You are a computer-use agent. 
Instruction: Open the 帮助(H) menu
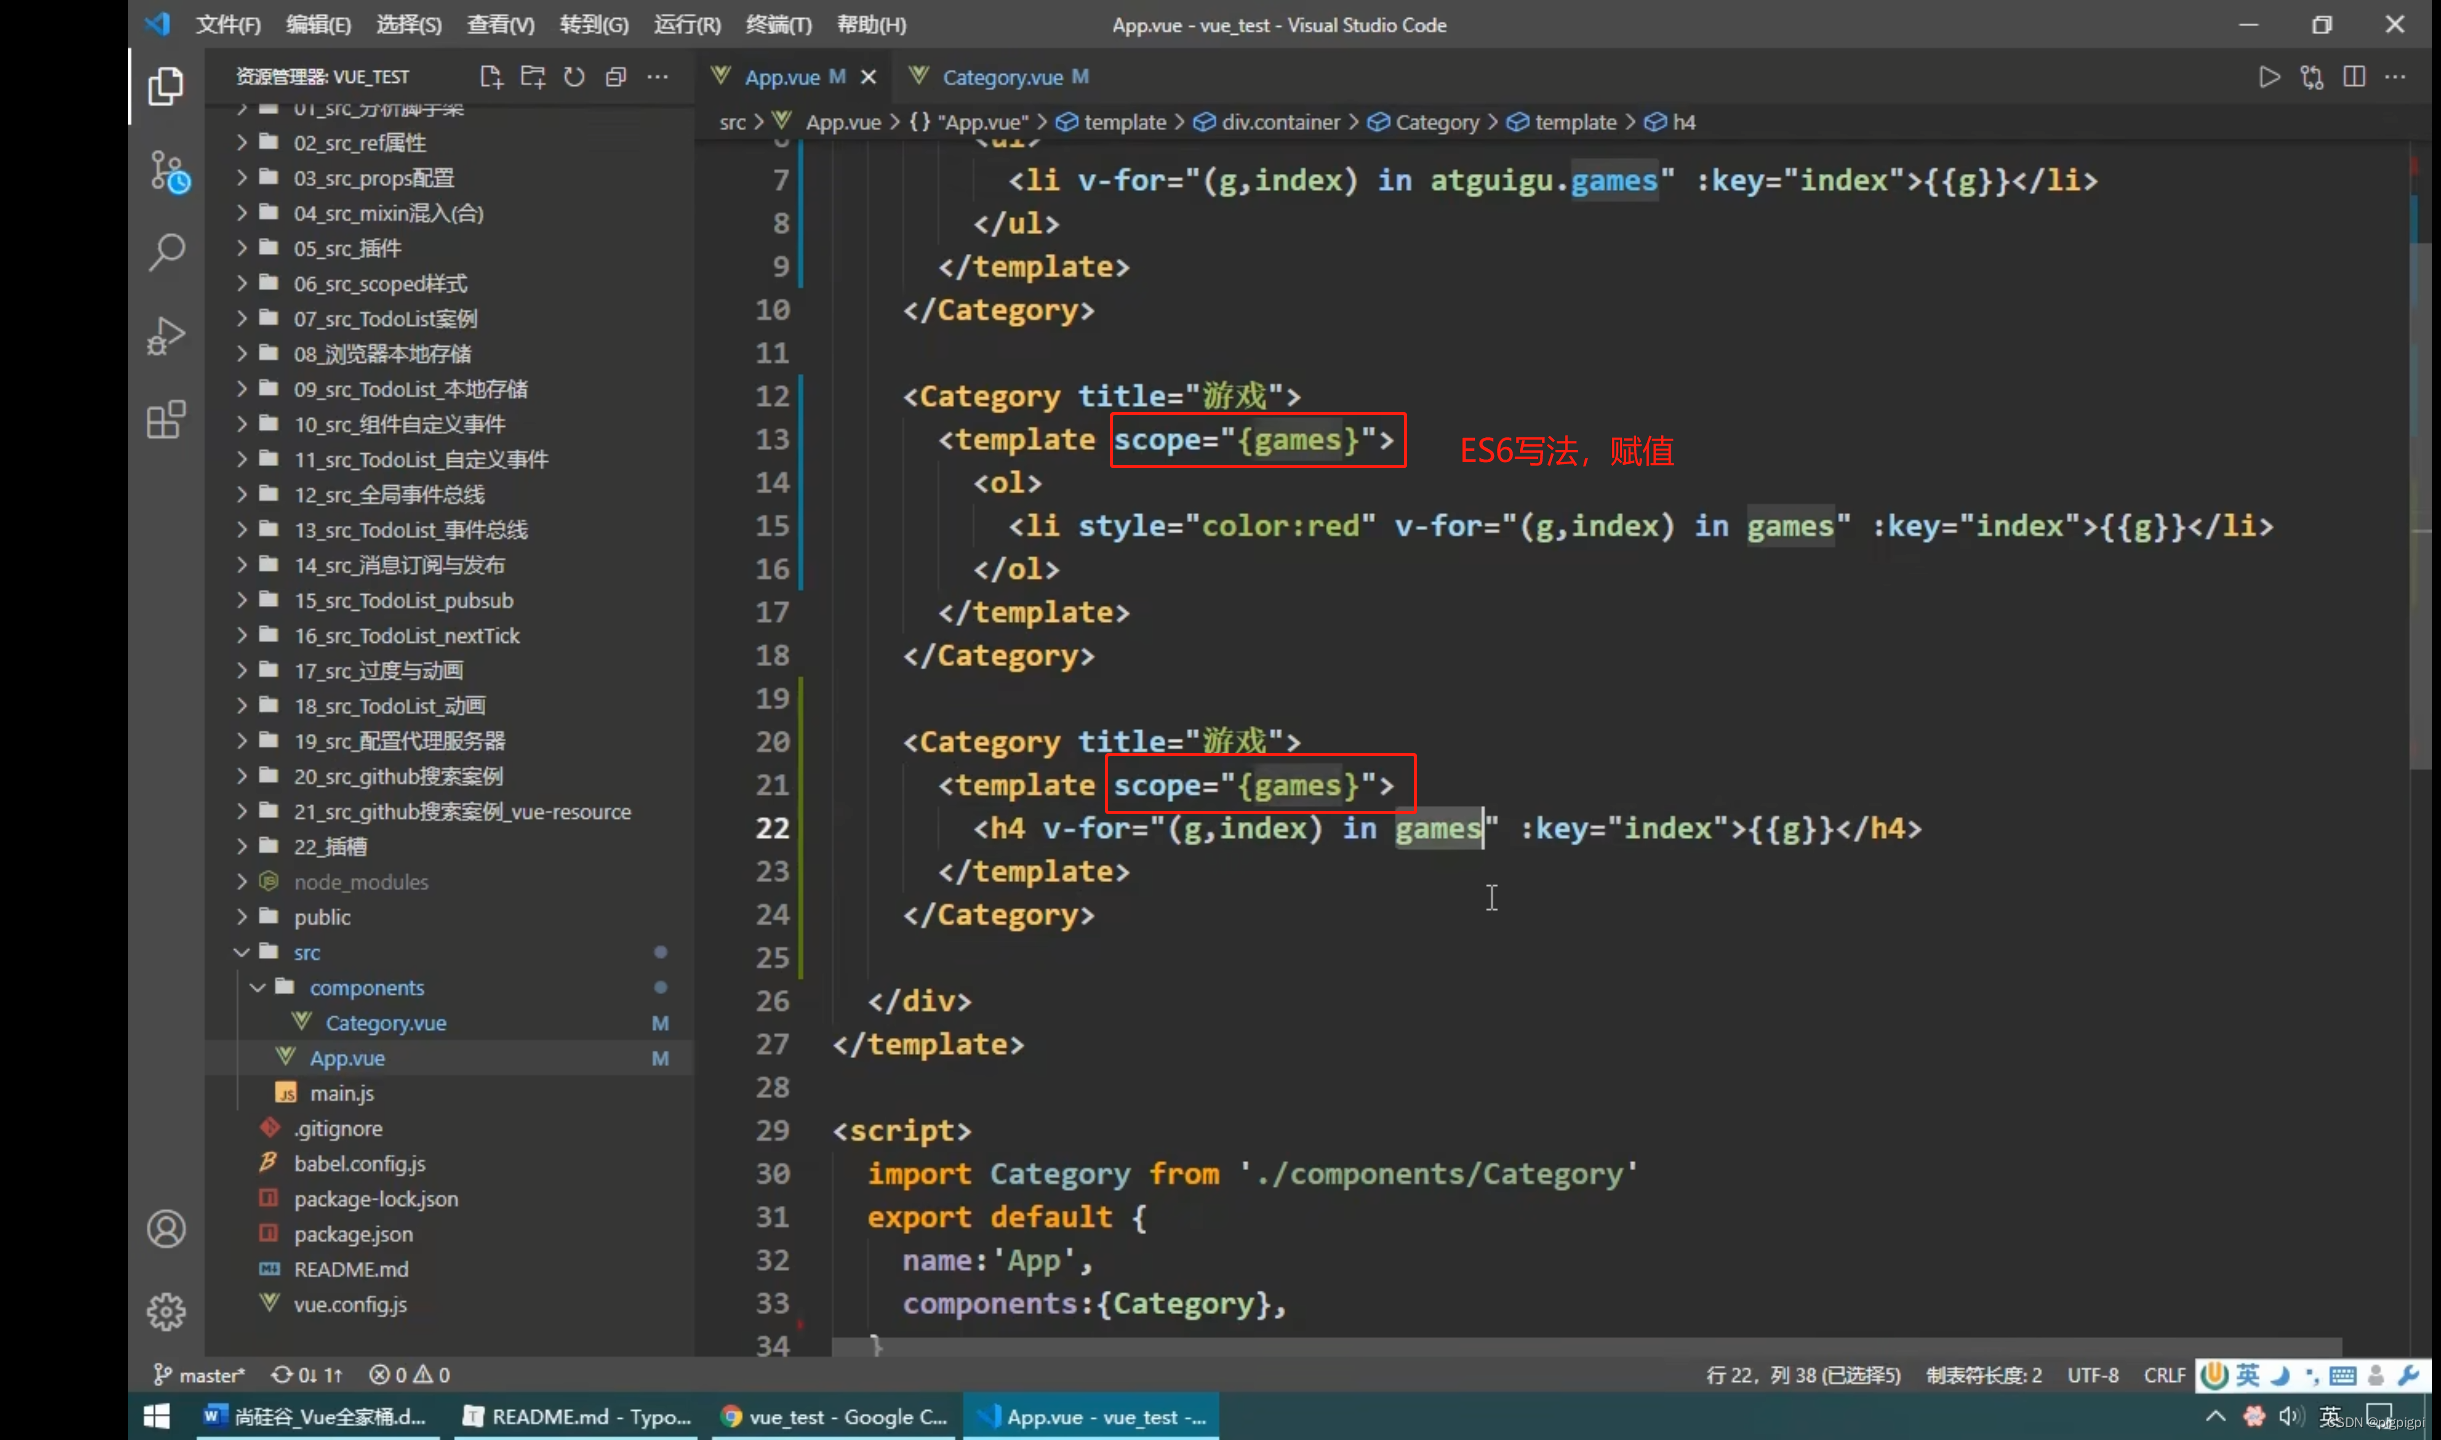coord(871,25)
